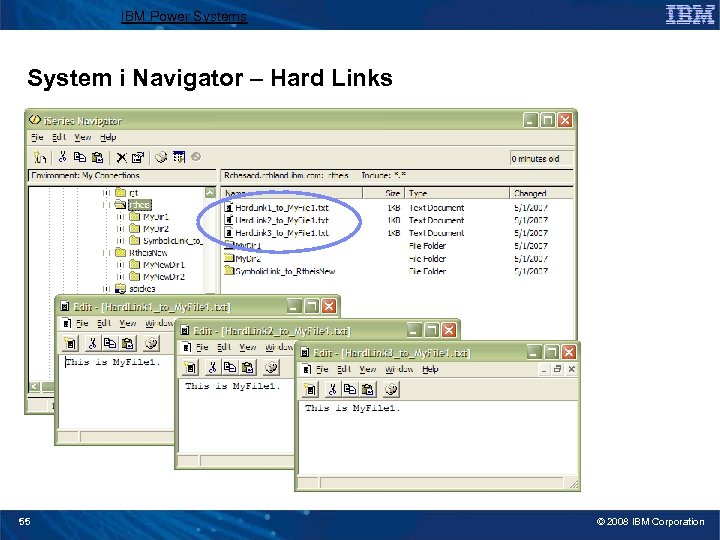Click New document icon in HardLink1 editor
Screen dimensions: 720x540
point(71,343)
